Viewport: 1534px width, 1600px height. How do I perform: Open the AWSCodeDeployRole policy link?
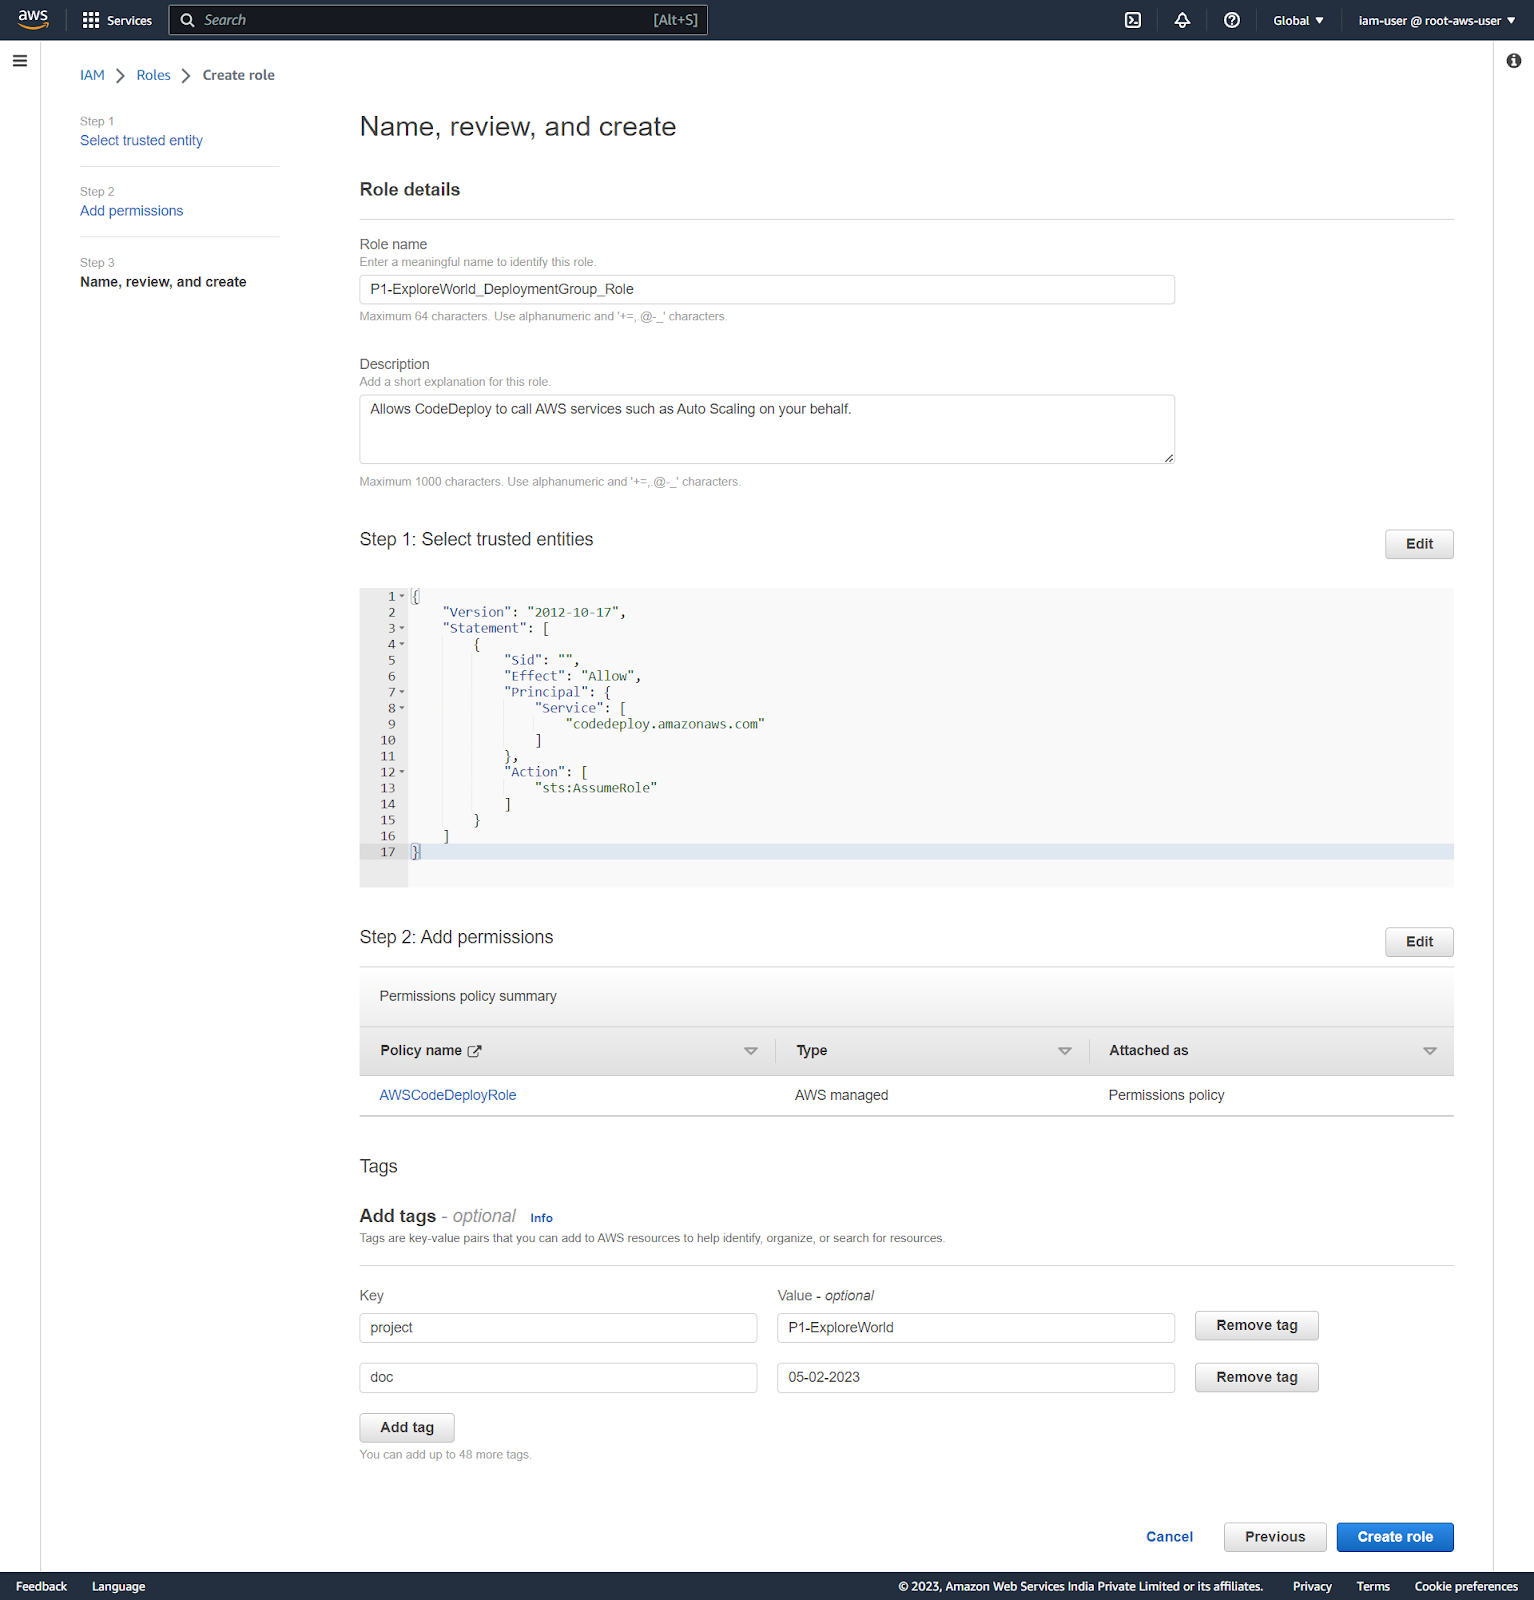point(447,1095)
